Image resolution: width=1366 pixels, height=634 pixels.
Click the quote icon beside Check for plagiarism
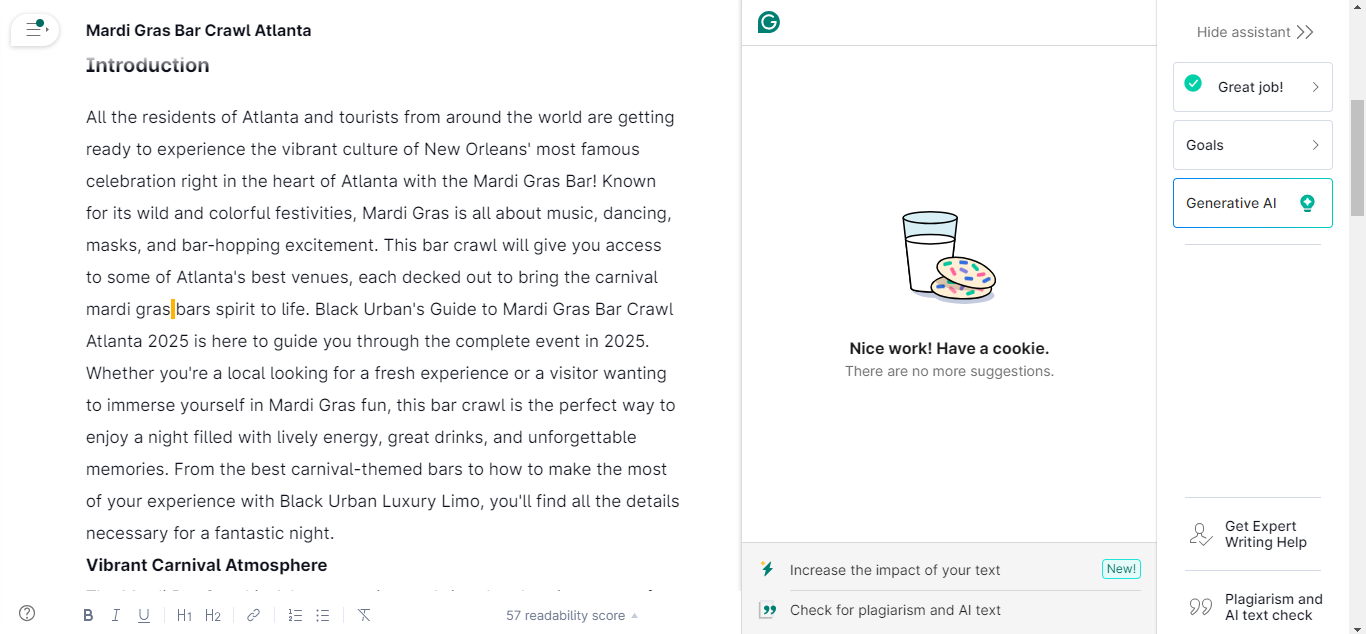(x=767, y=609)
